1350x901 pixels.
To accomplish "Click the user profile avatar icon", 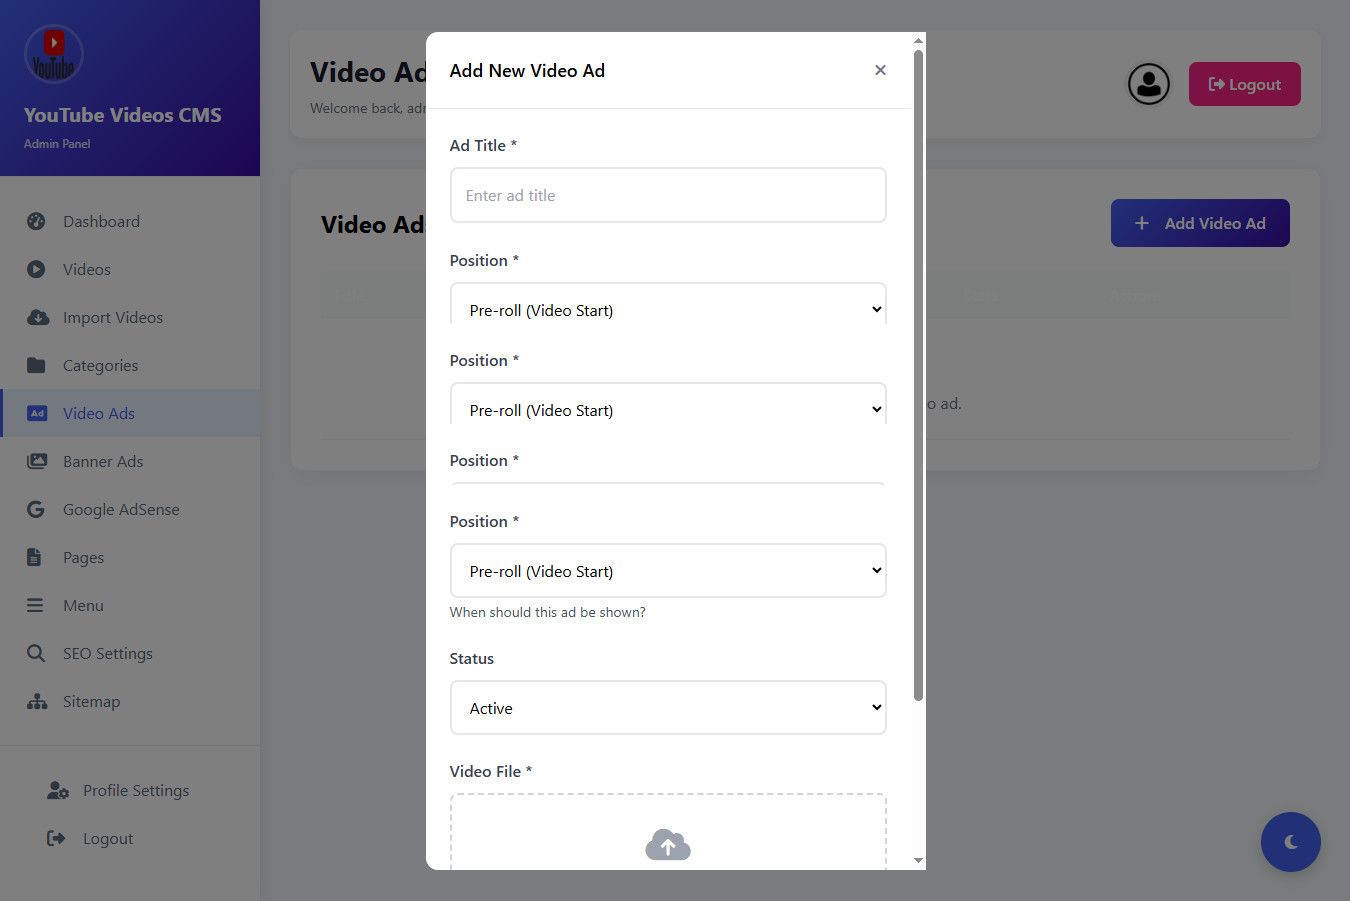I will coord(1148,84).
